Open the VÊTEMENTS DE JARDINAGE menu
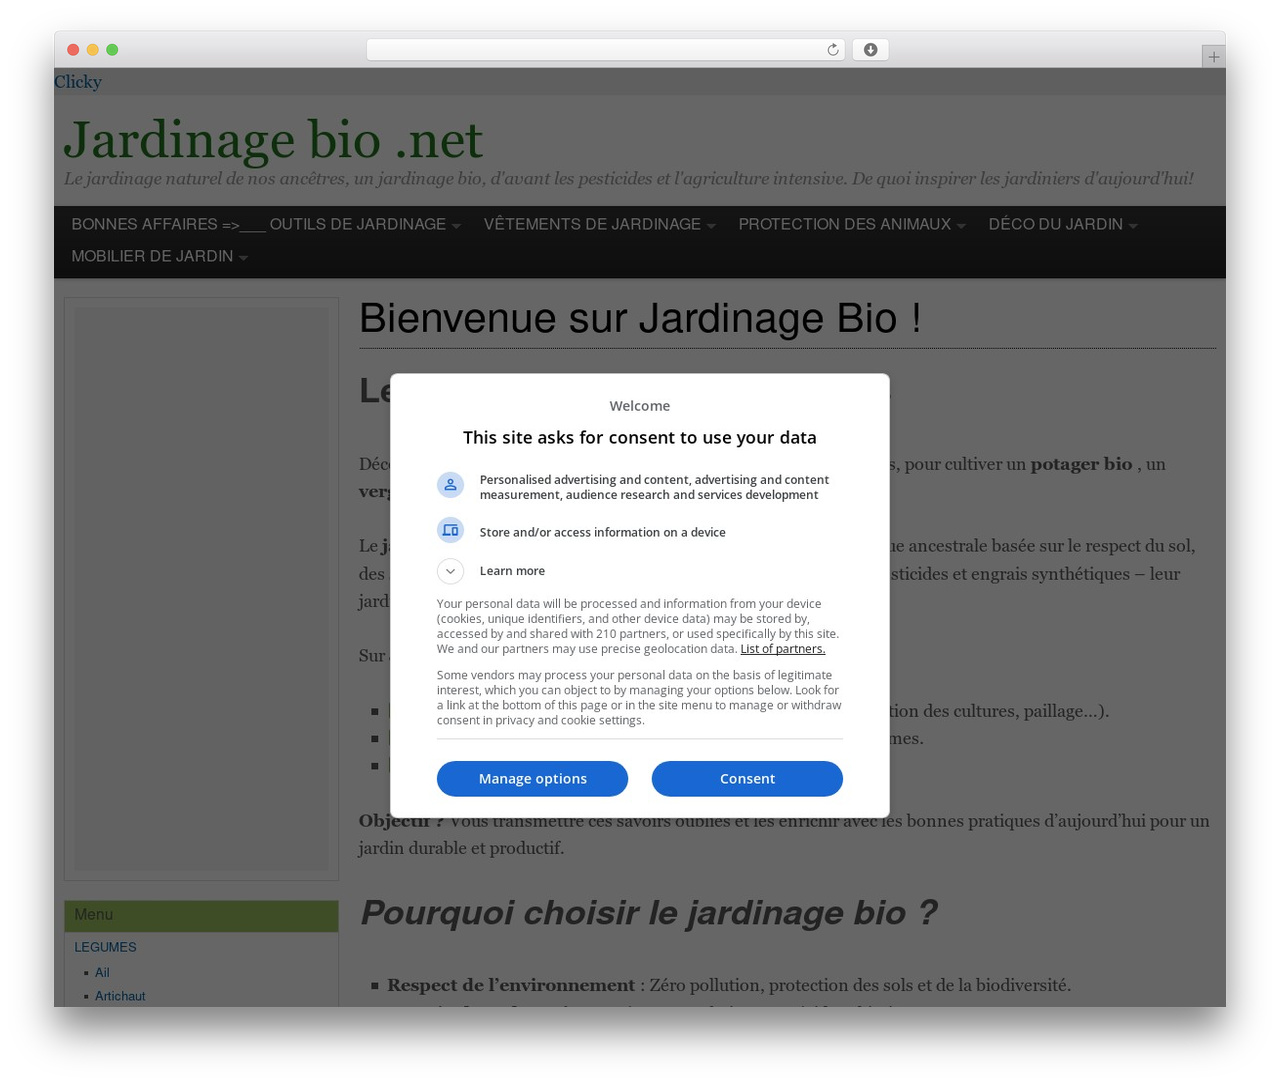This screenshot has height=1084, width=1280. 592,224
